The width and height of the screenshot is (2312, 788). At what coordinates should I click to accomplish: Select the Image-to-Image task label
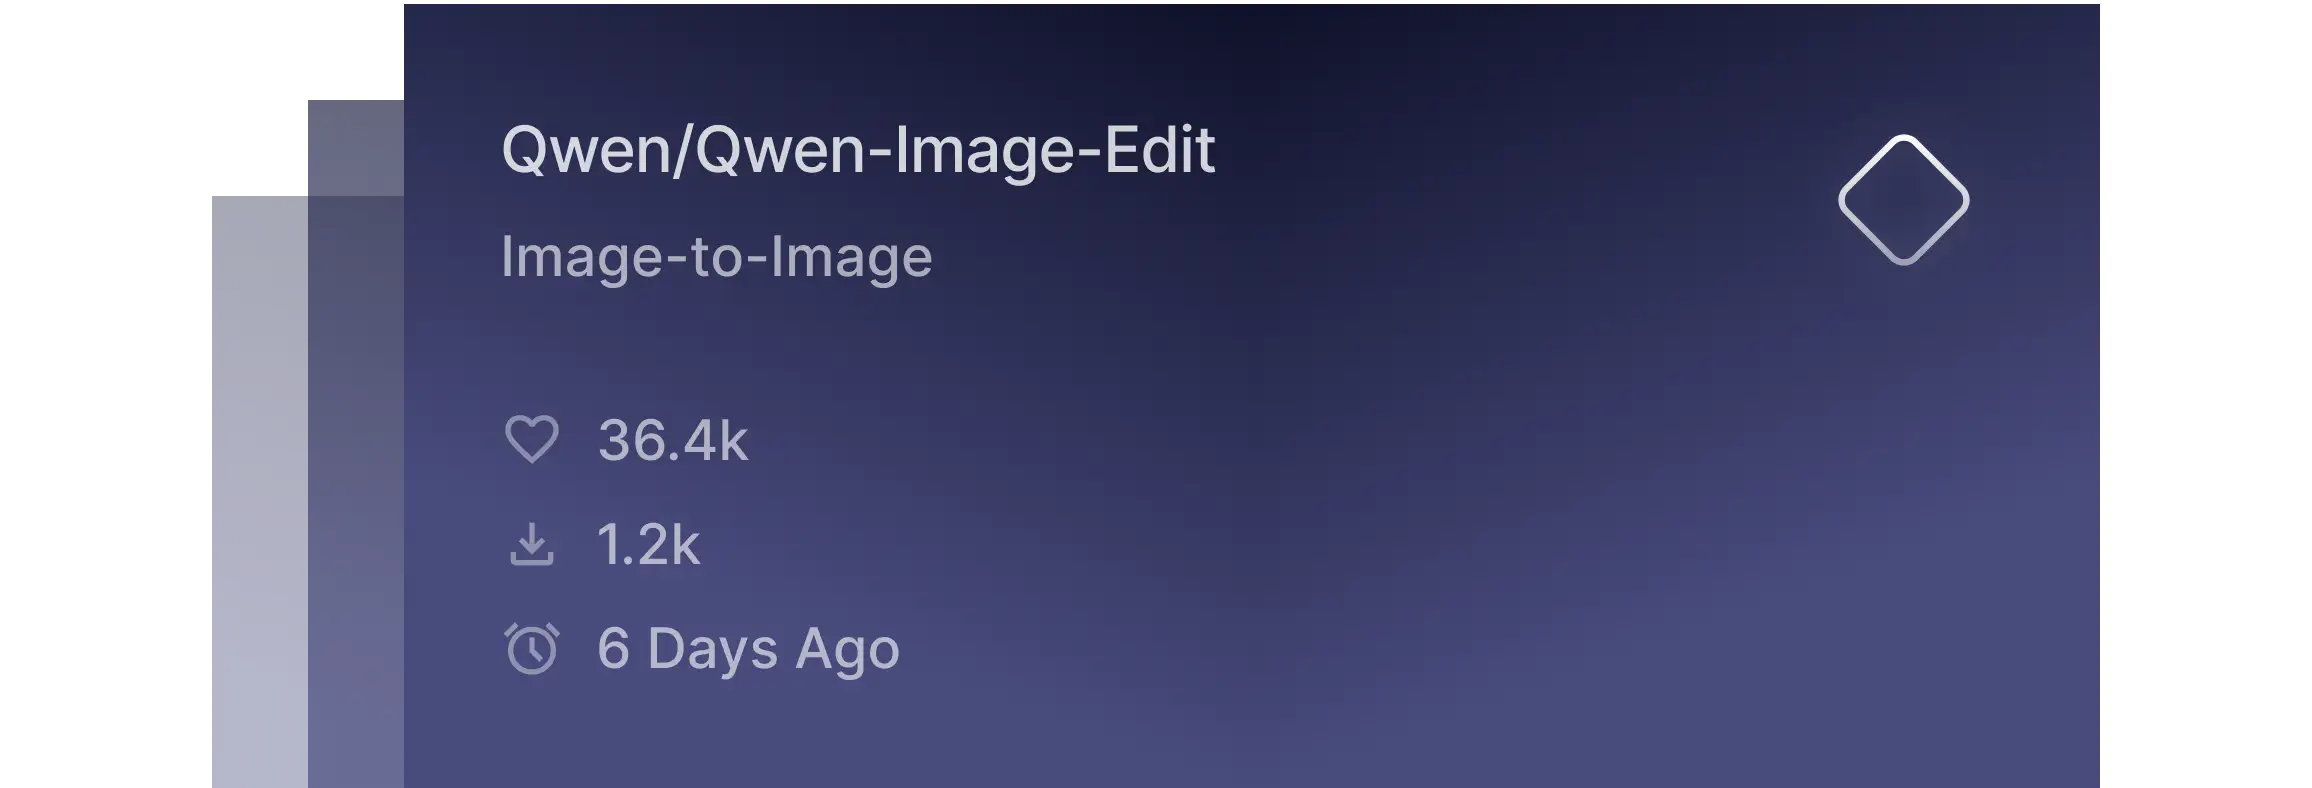tap(716, 257)
